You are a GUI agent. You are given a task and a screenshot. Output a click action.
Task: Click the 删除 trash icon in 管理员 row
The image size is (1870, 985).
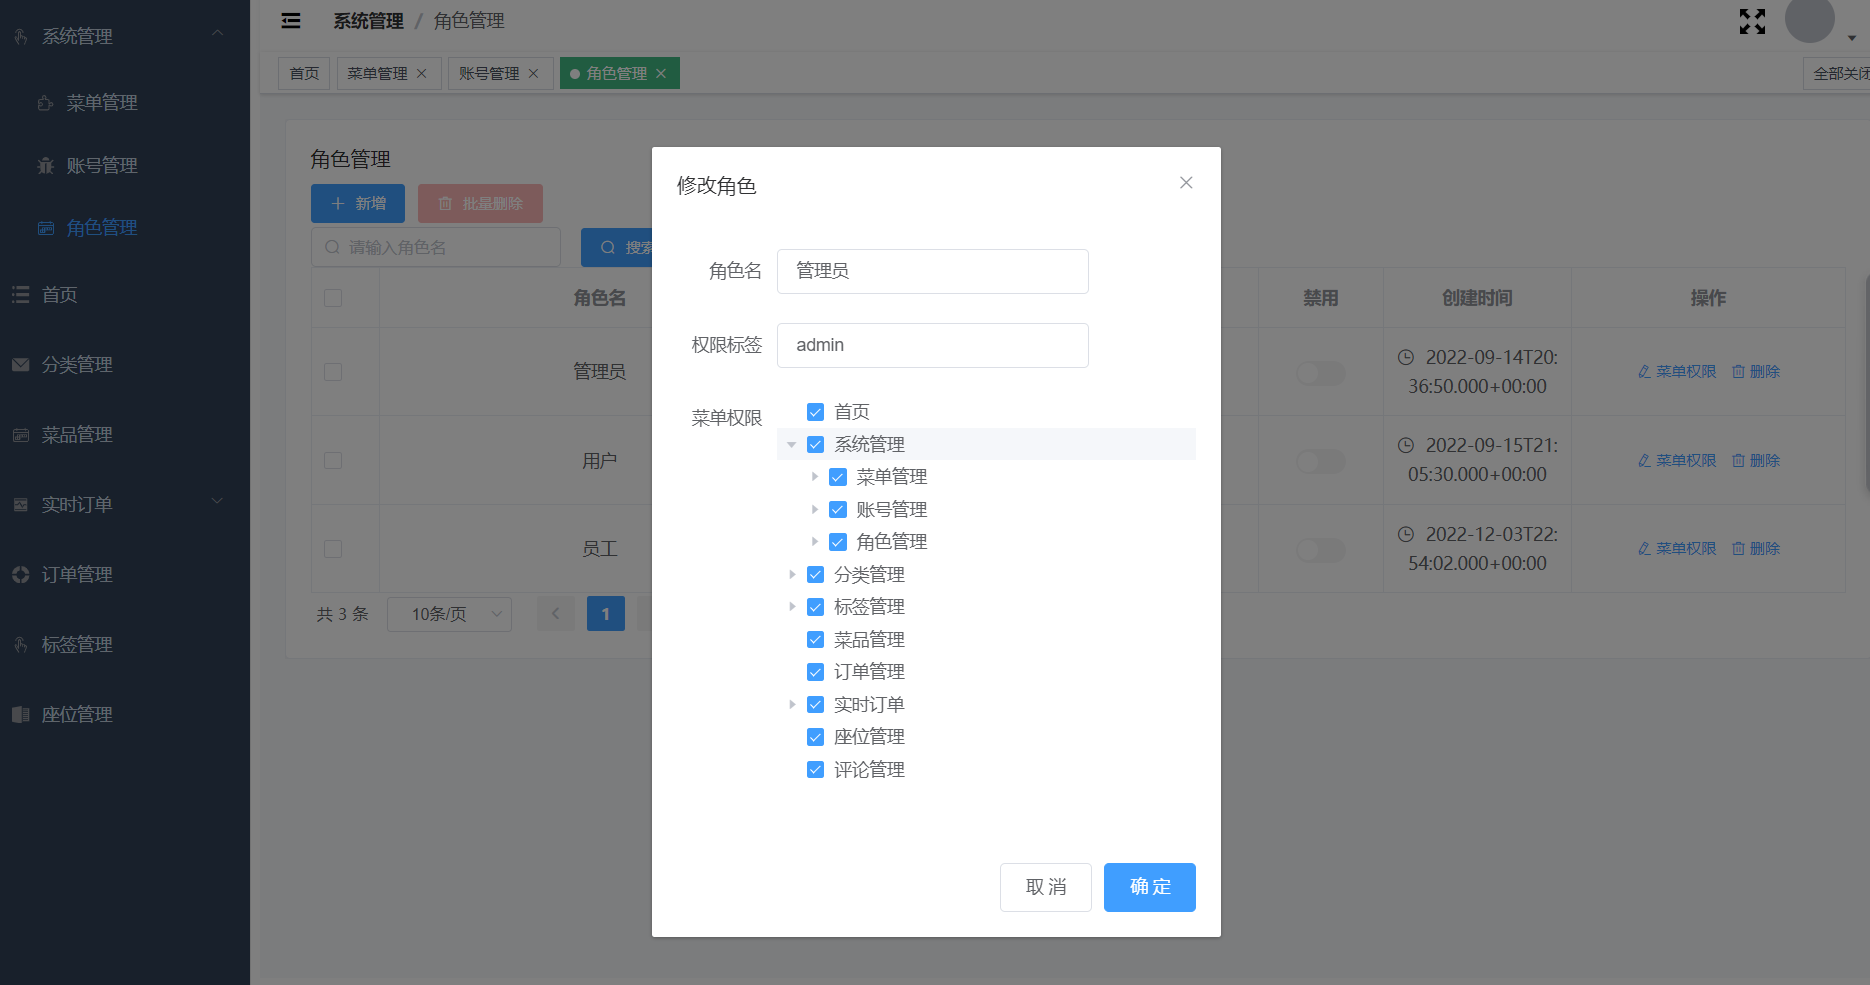1739,372
